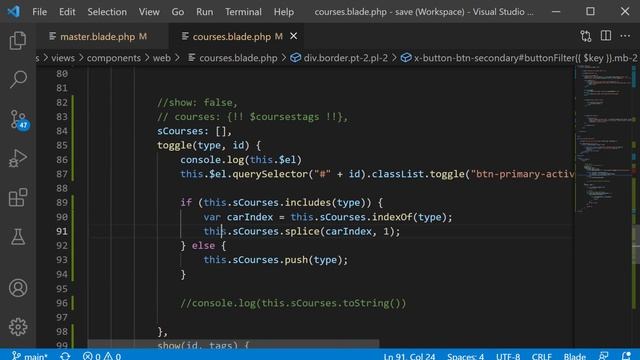Switch to the master.blade.php tab
The image size is (640, 360).
(x=102, y=36)
